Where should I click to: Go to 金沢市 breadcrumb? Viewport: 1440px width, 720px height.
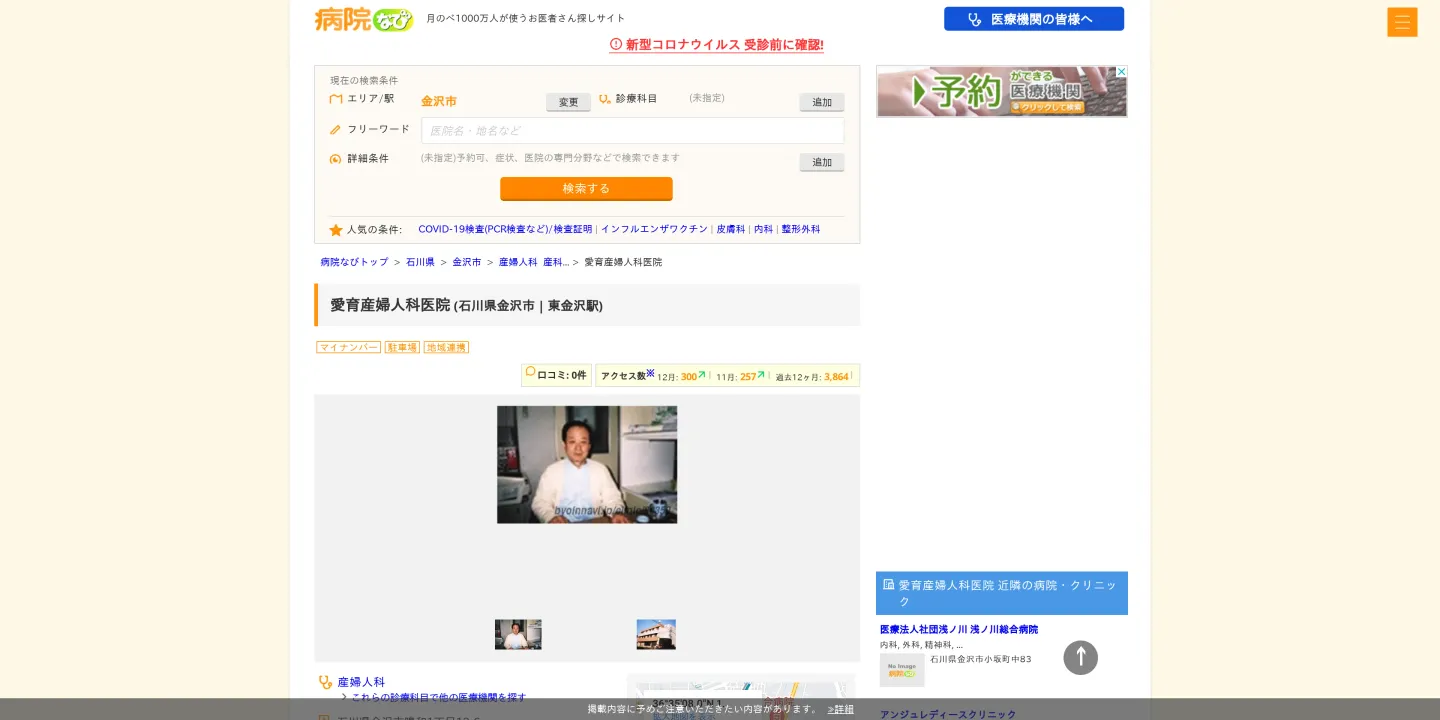467,262
